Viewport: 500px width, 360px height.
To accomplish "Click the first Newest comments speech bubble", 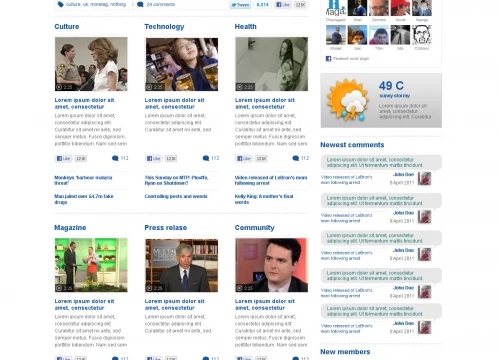I will pos(381,162).
